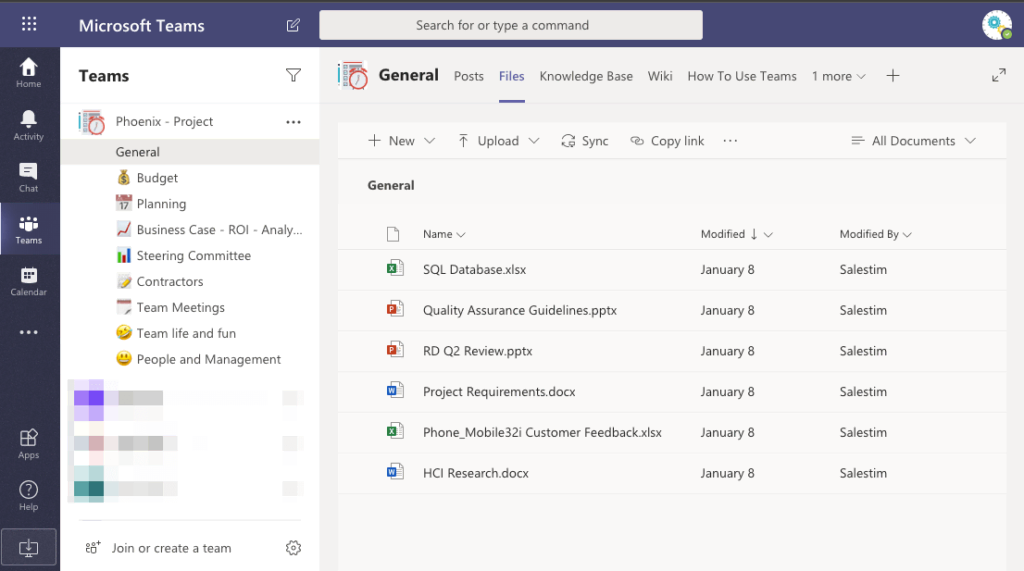Expand the Upload dropdown

pyautogui.click(x=534, y=141)
